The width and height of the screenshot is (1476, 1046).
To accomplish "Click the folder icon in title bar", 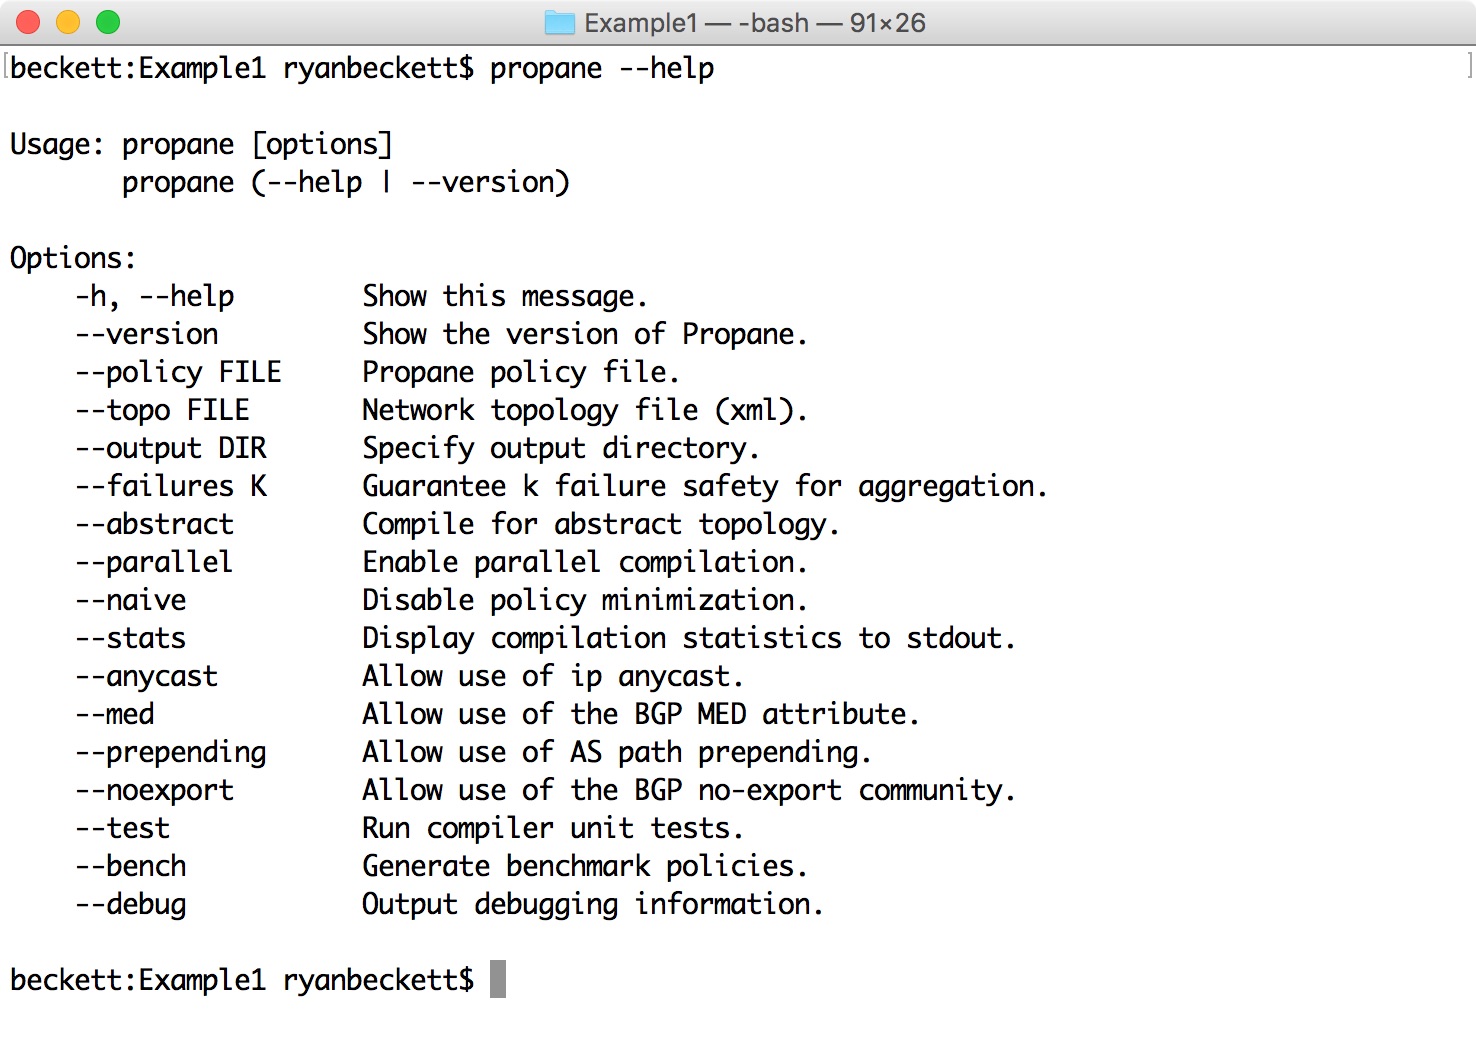I will click(559, 22).
